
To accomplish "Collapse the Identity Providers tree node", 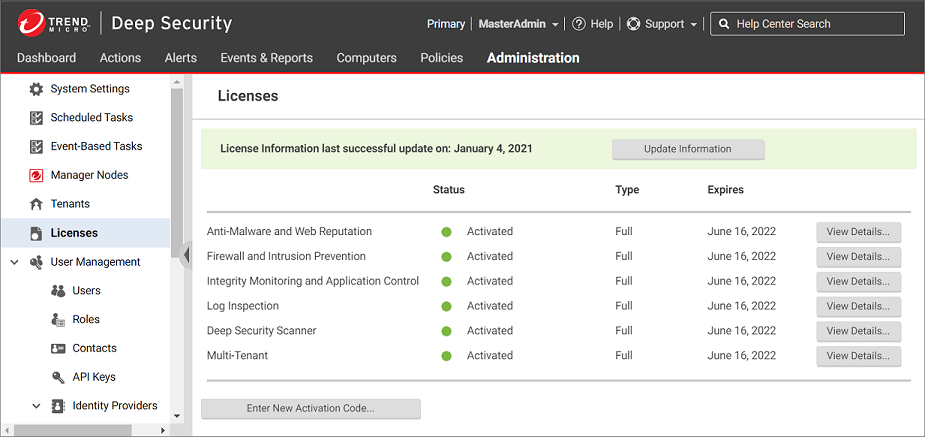I will pos(36,406).
